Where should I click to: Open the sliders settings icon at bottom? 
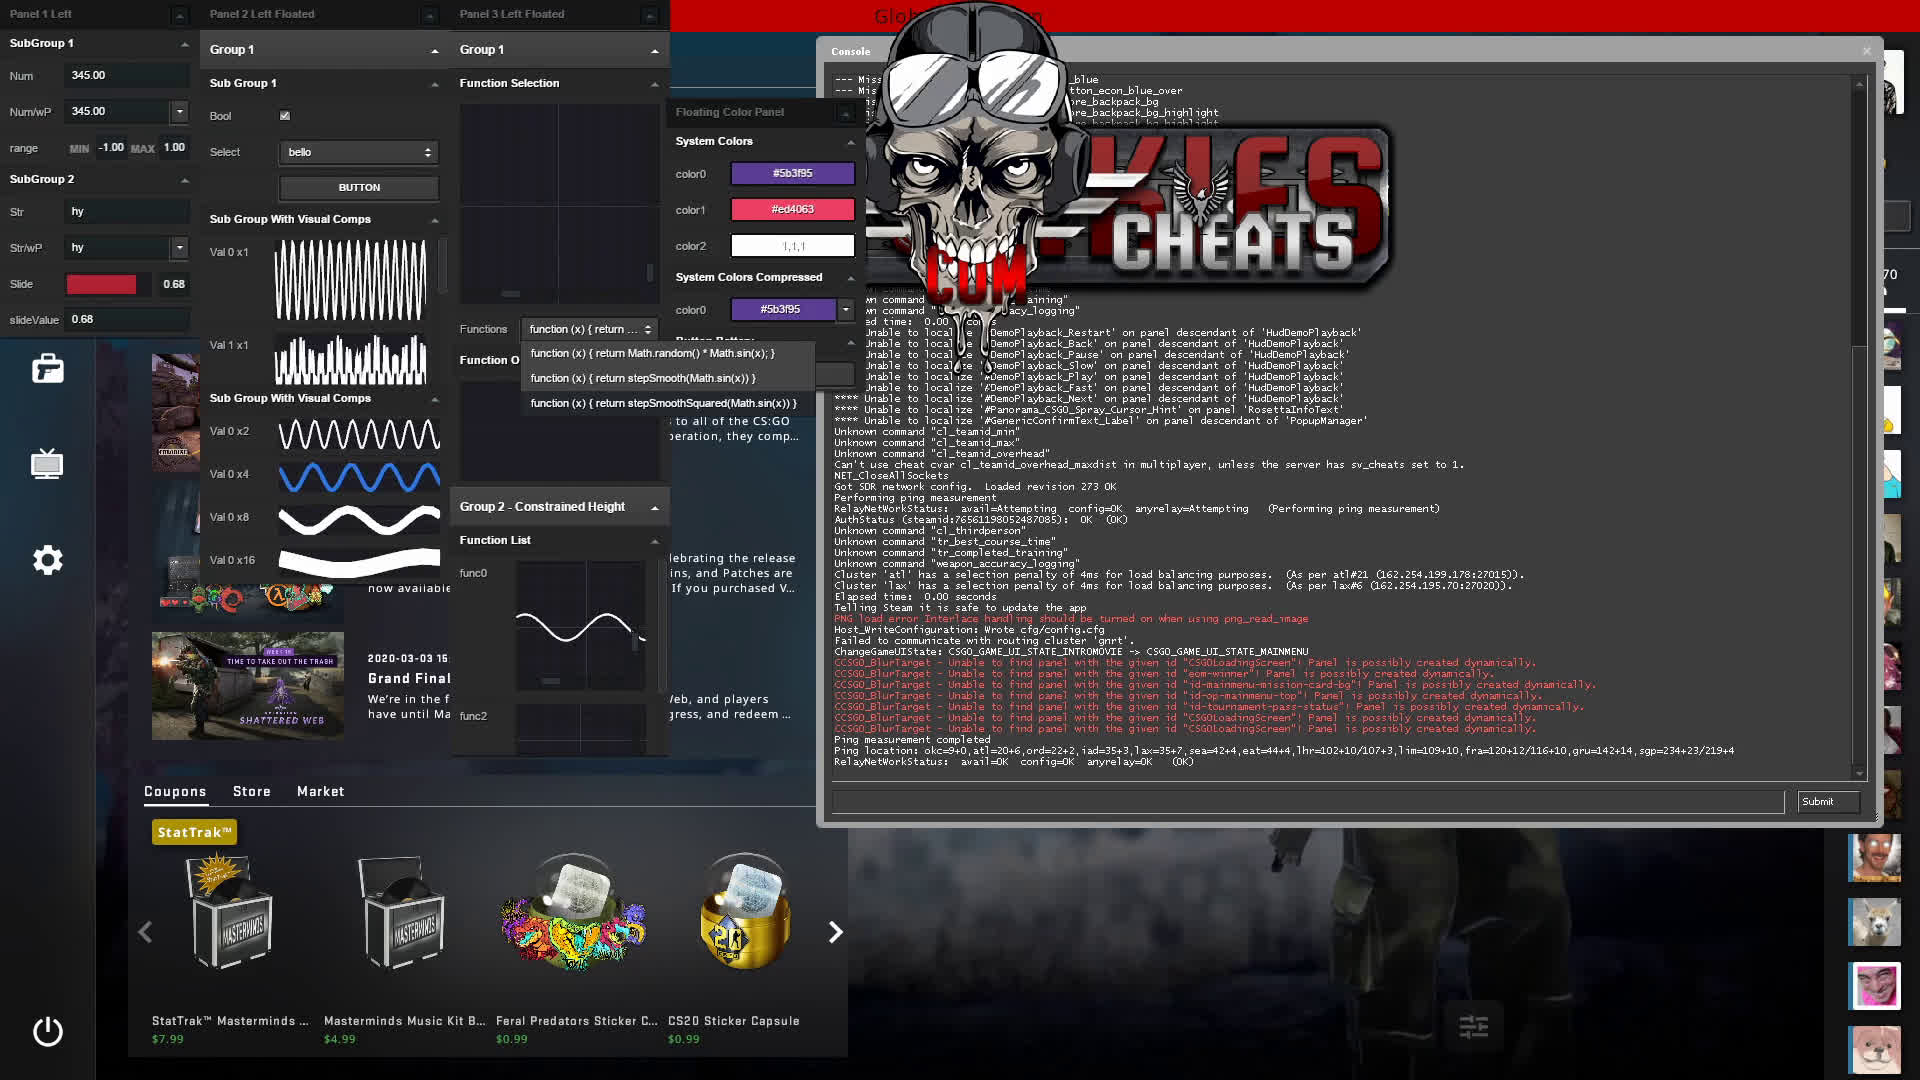pyautogui.click(x=1473, y=1027)
